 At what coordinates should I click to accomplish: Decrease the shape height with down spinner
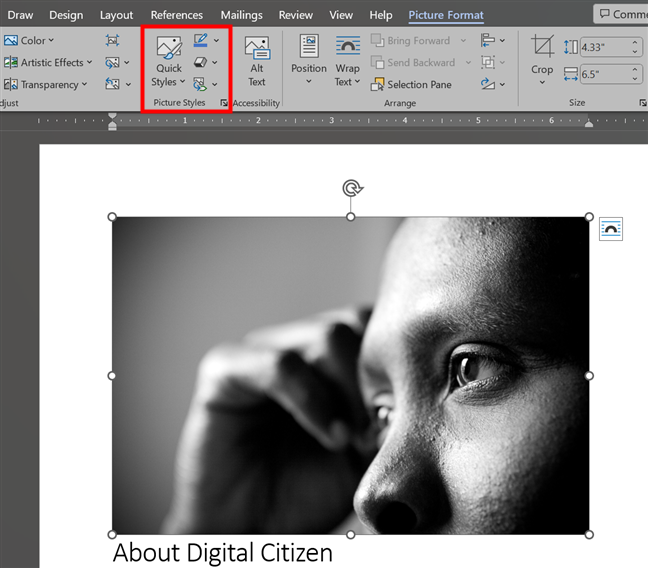635,52
